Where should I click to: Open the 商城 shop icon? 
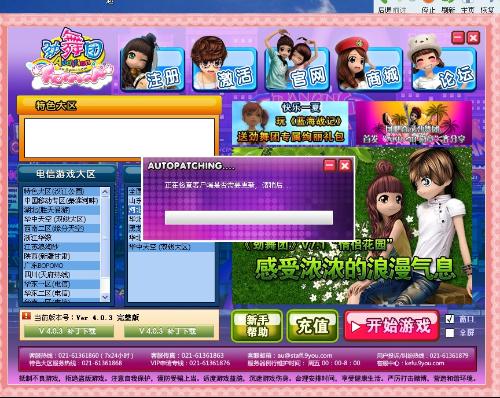pos(370,64)
